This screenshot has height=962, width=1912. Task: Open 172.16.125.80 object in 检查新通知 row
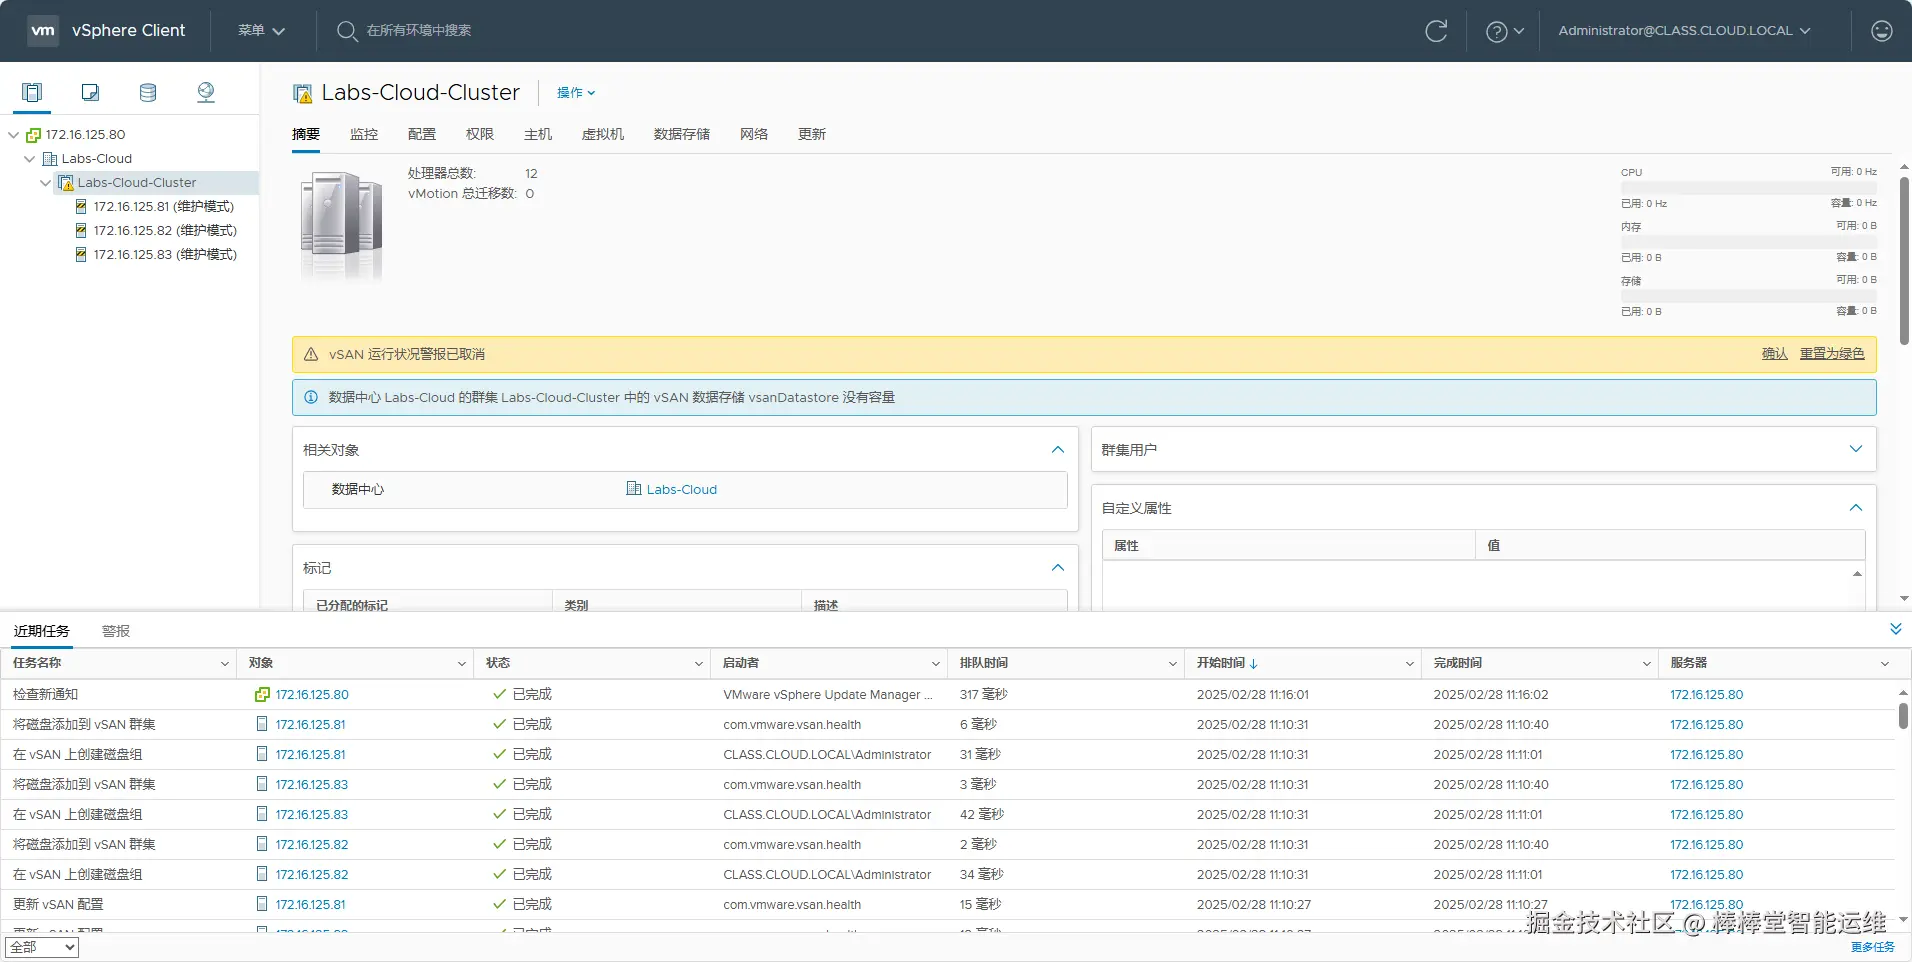pyautogui.click(x=312, y=695)
